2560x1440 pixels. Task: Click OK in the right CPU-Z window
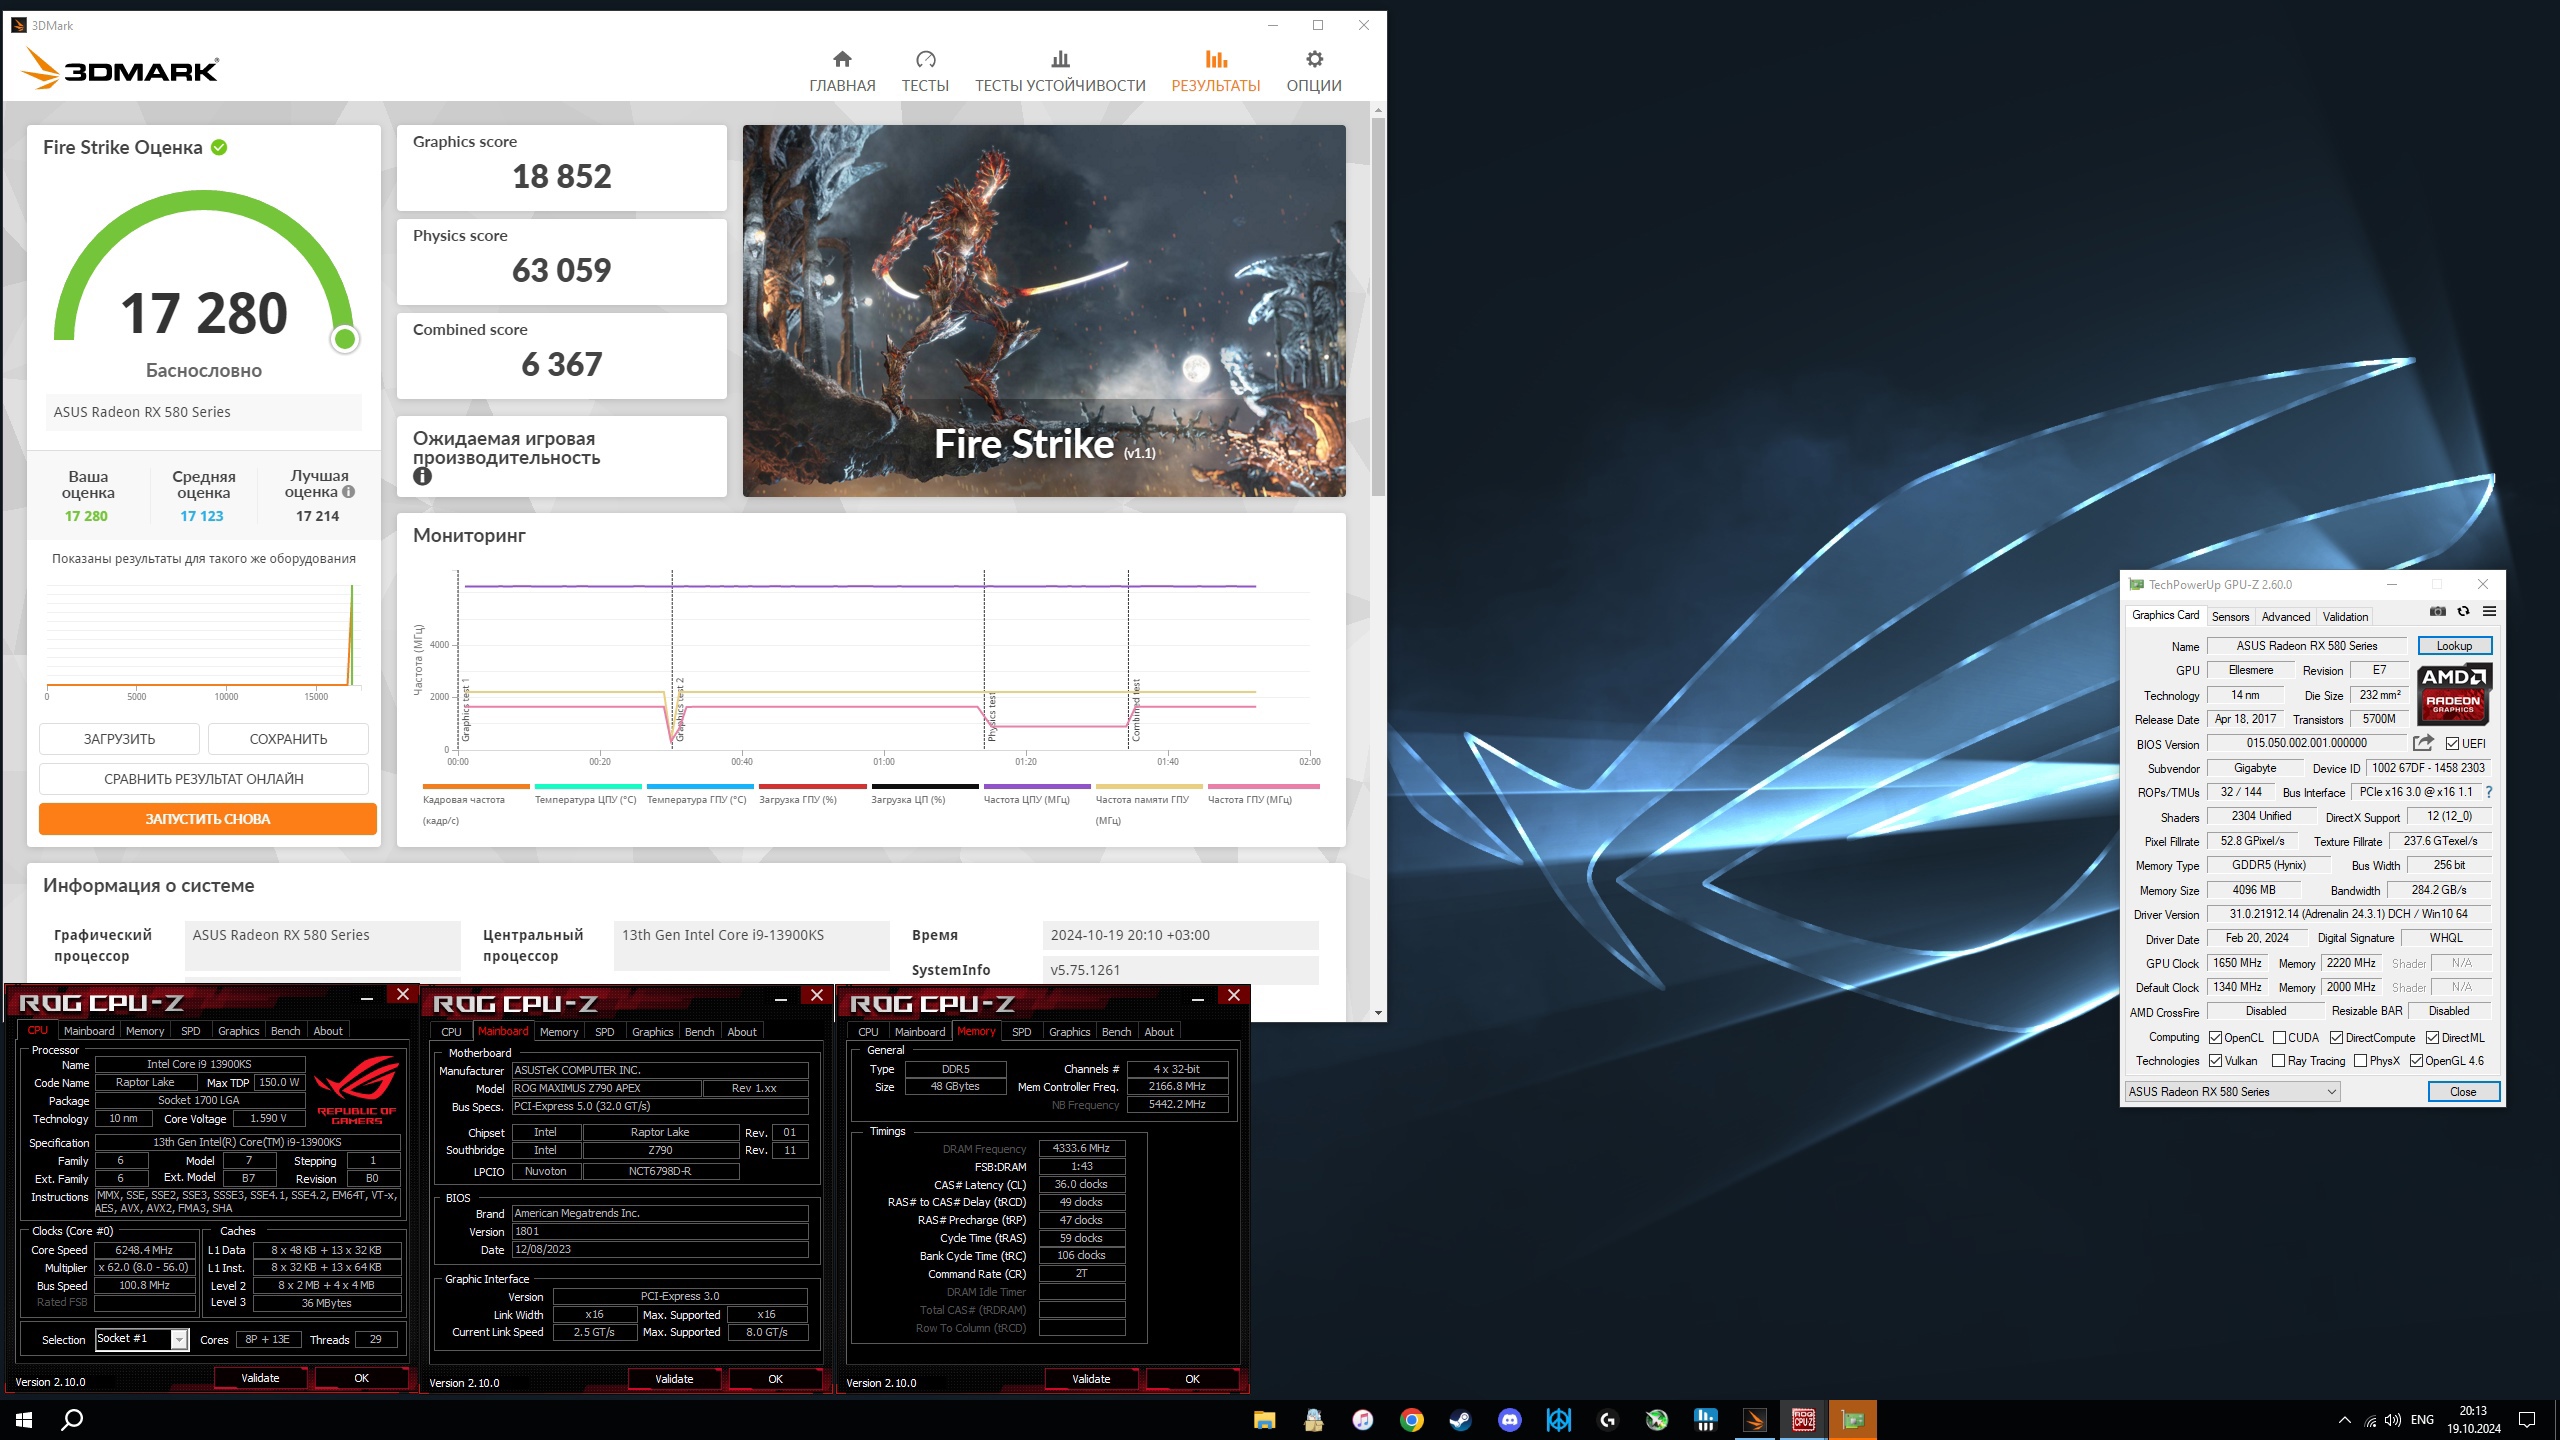click(1192, 1379)
